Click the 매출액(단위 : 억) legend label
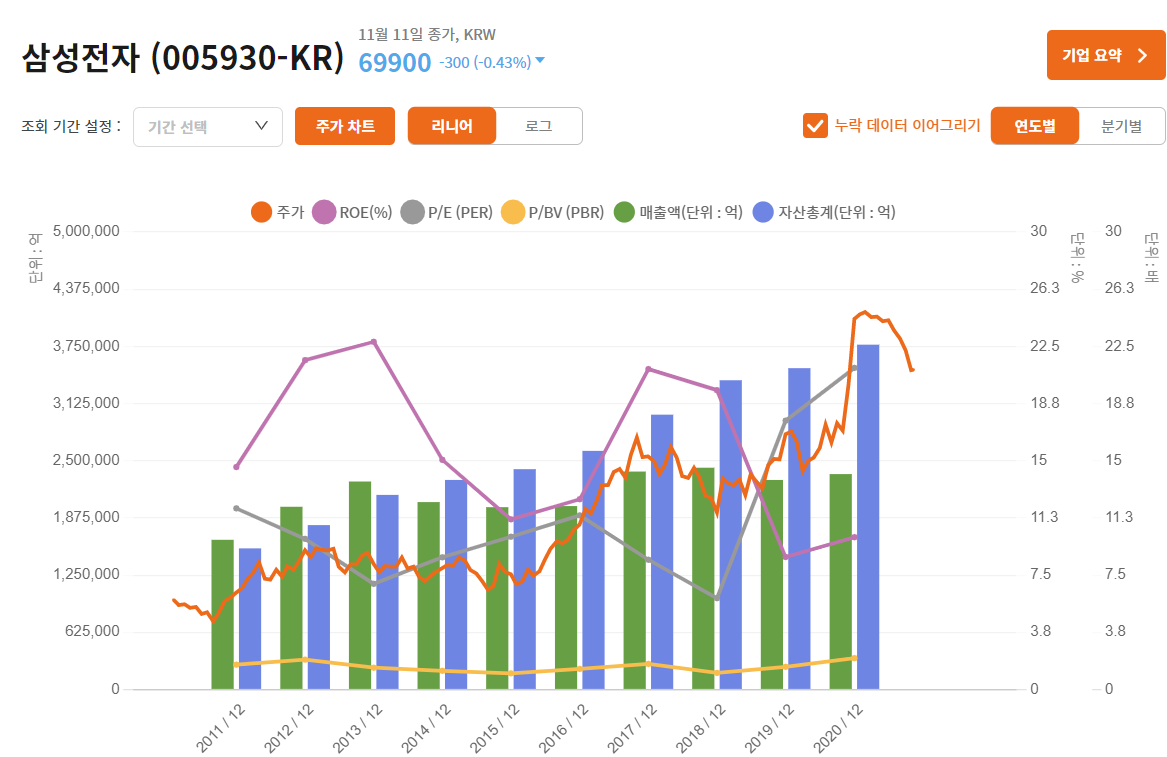 tap(691, 213)
